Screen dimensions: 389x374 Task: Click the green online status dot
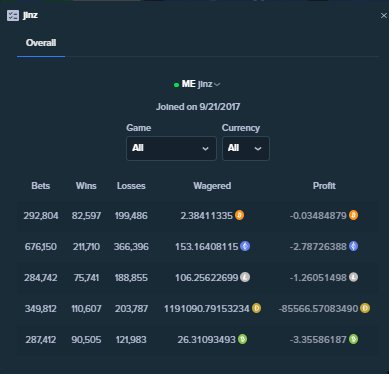tap(176, 85)
